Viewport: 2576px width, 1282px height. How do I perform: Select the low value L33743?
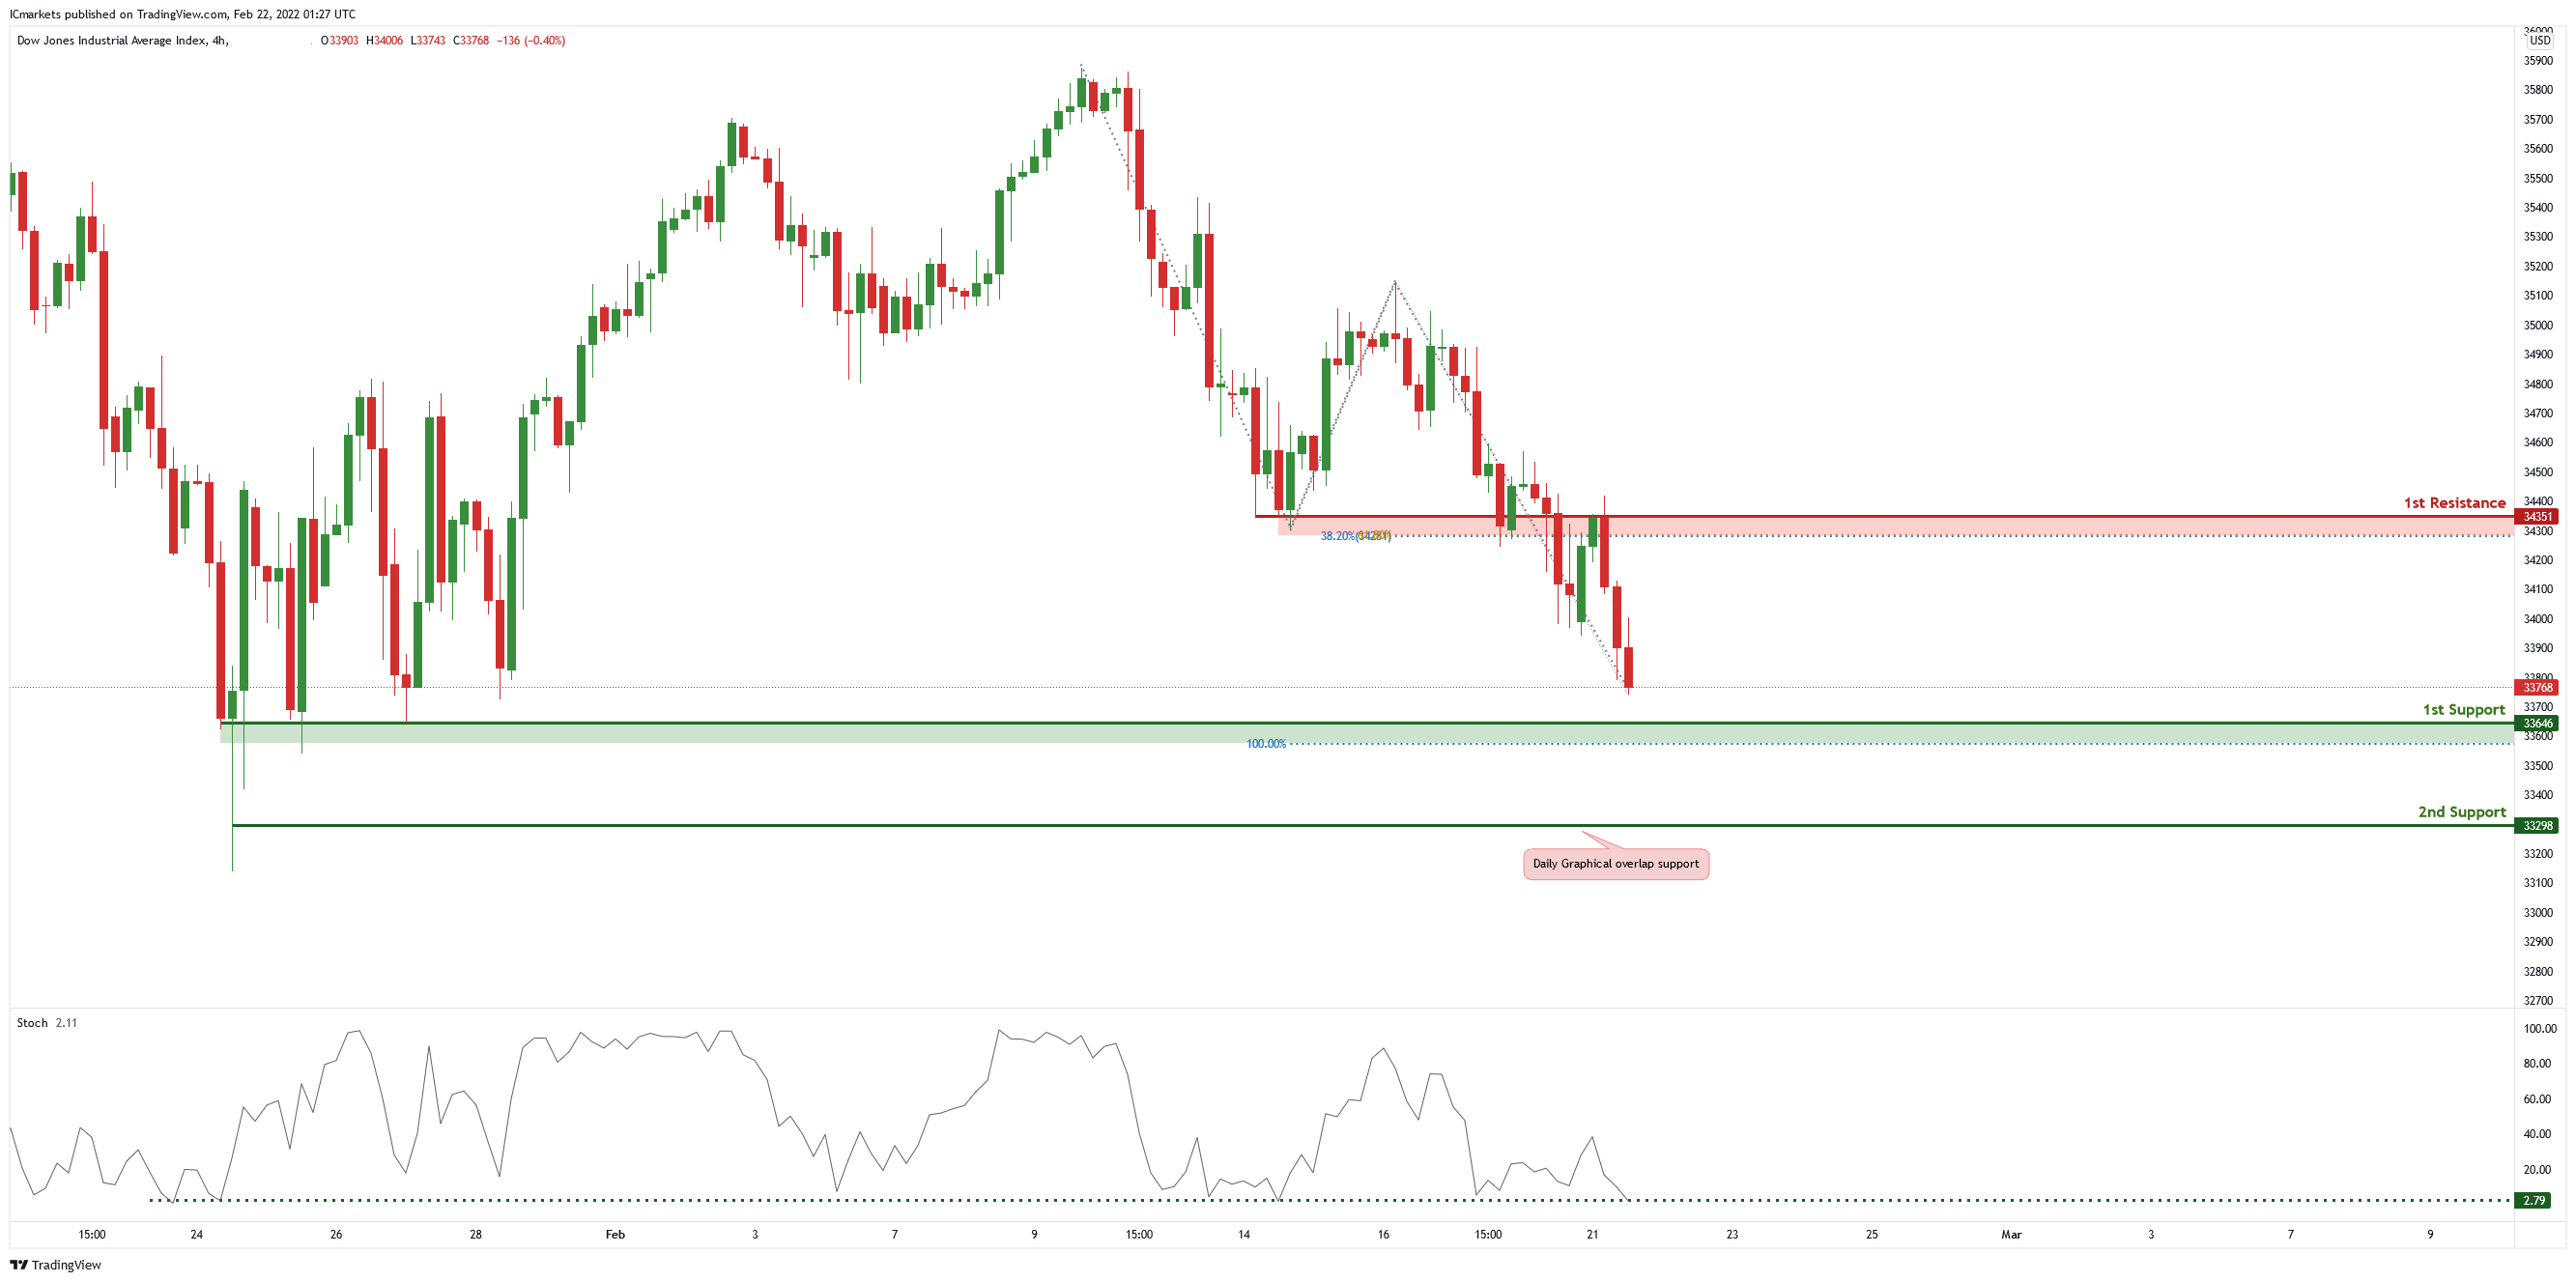coord(428,41)
